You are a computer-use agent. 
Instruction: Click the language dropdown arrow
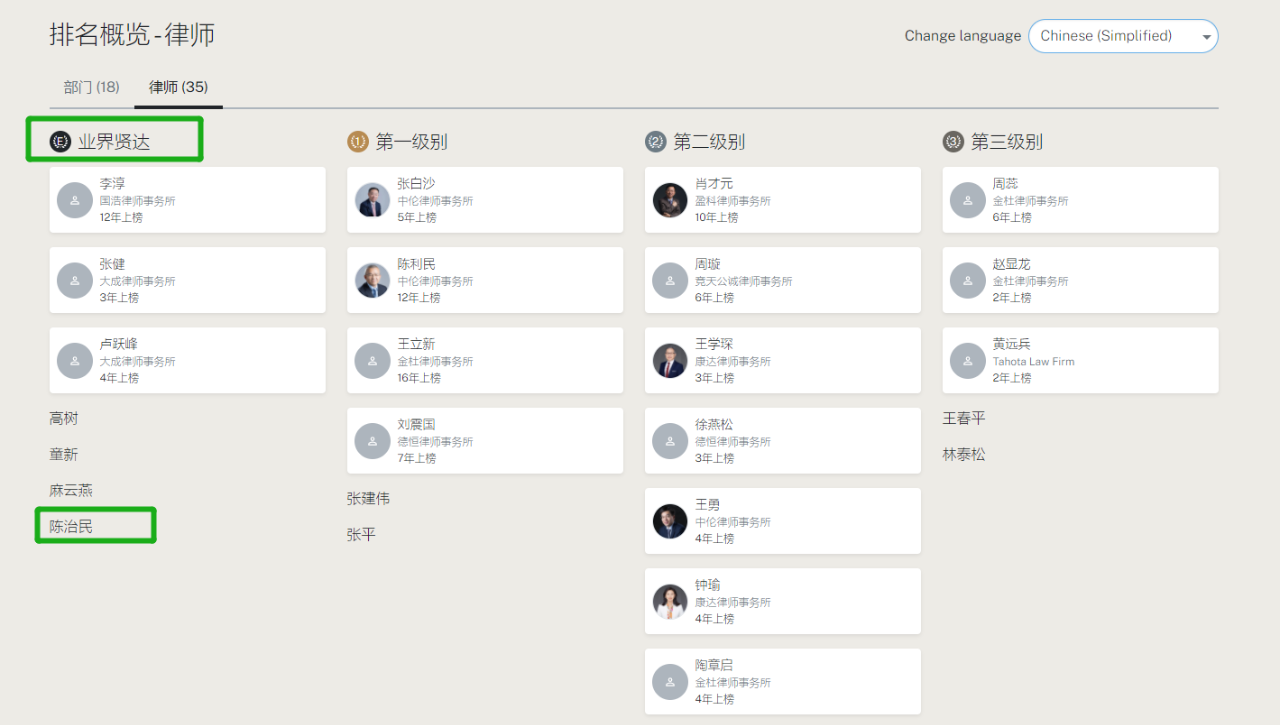[x=1206, y=37]
